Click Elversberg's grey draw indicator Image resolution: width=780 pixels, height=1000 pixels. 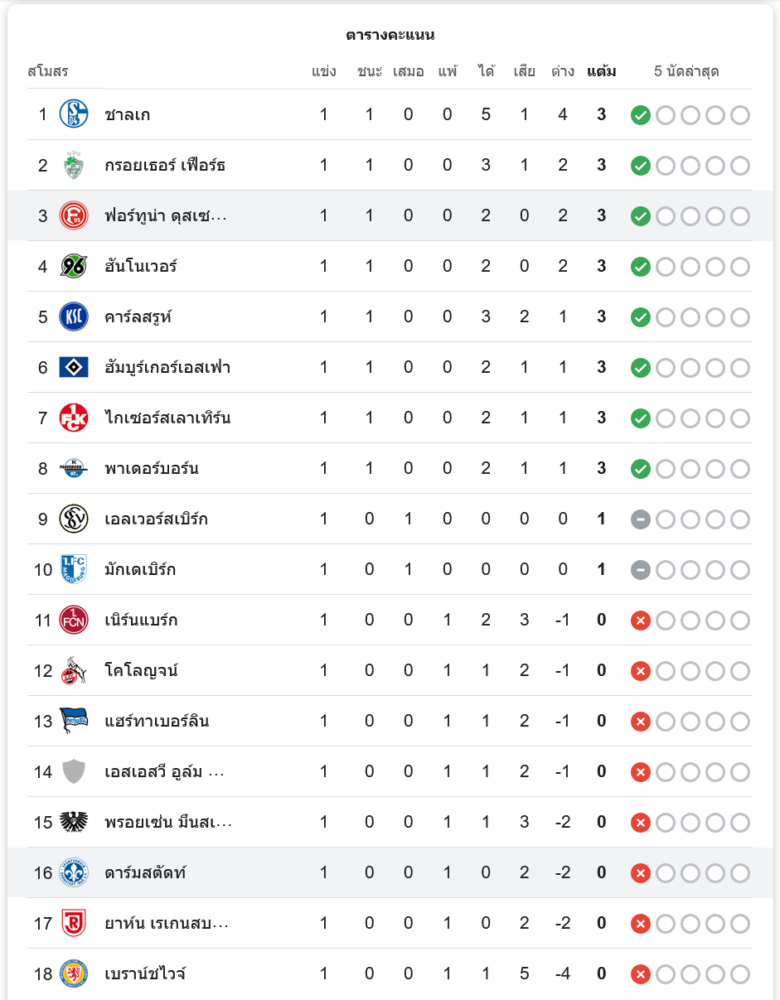641,519
